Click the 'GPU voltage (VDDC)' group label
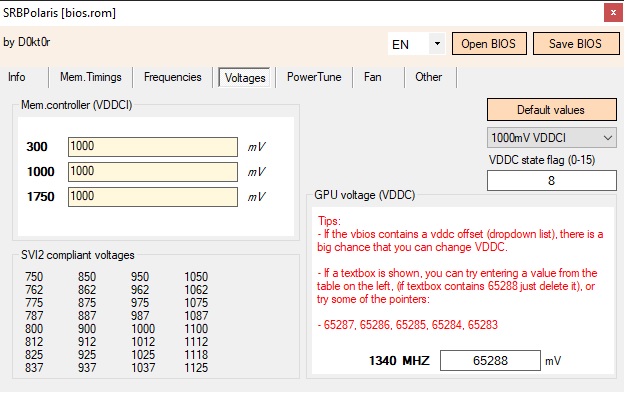Image resolution: width=626 pixels, height=394 pixels. coord(365,195)
